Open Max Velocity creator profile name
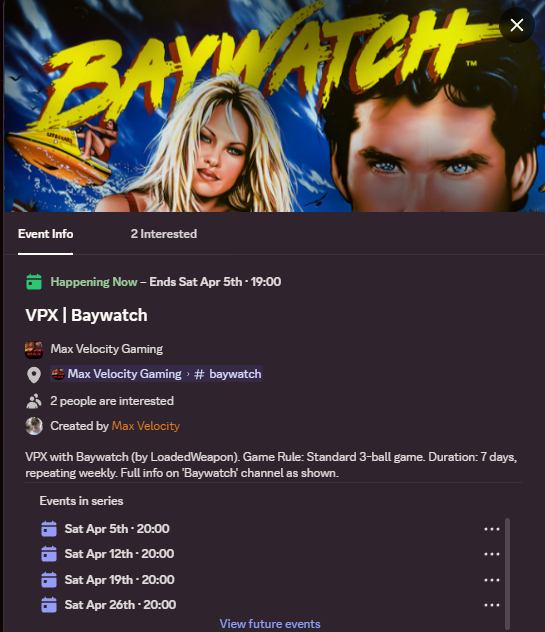545x632 pixels. coord(146,426)
